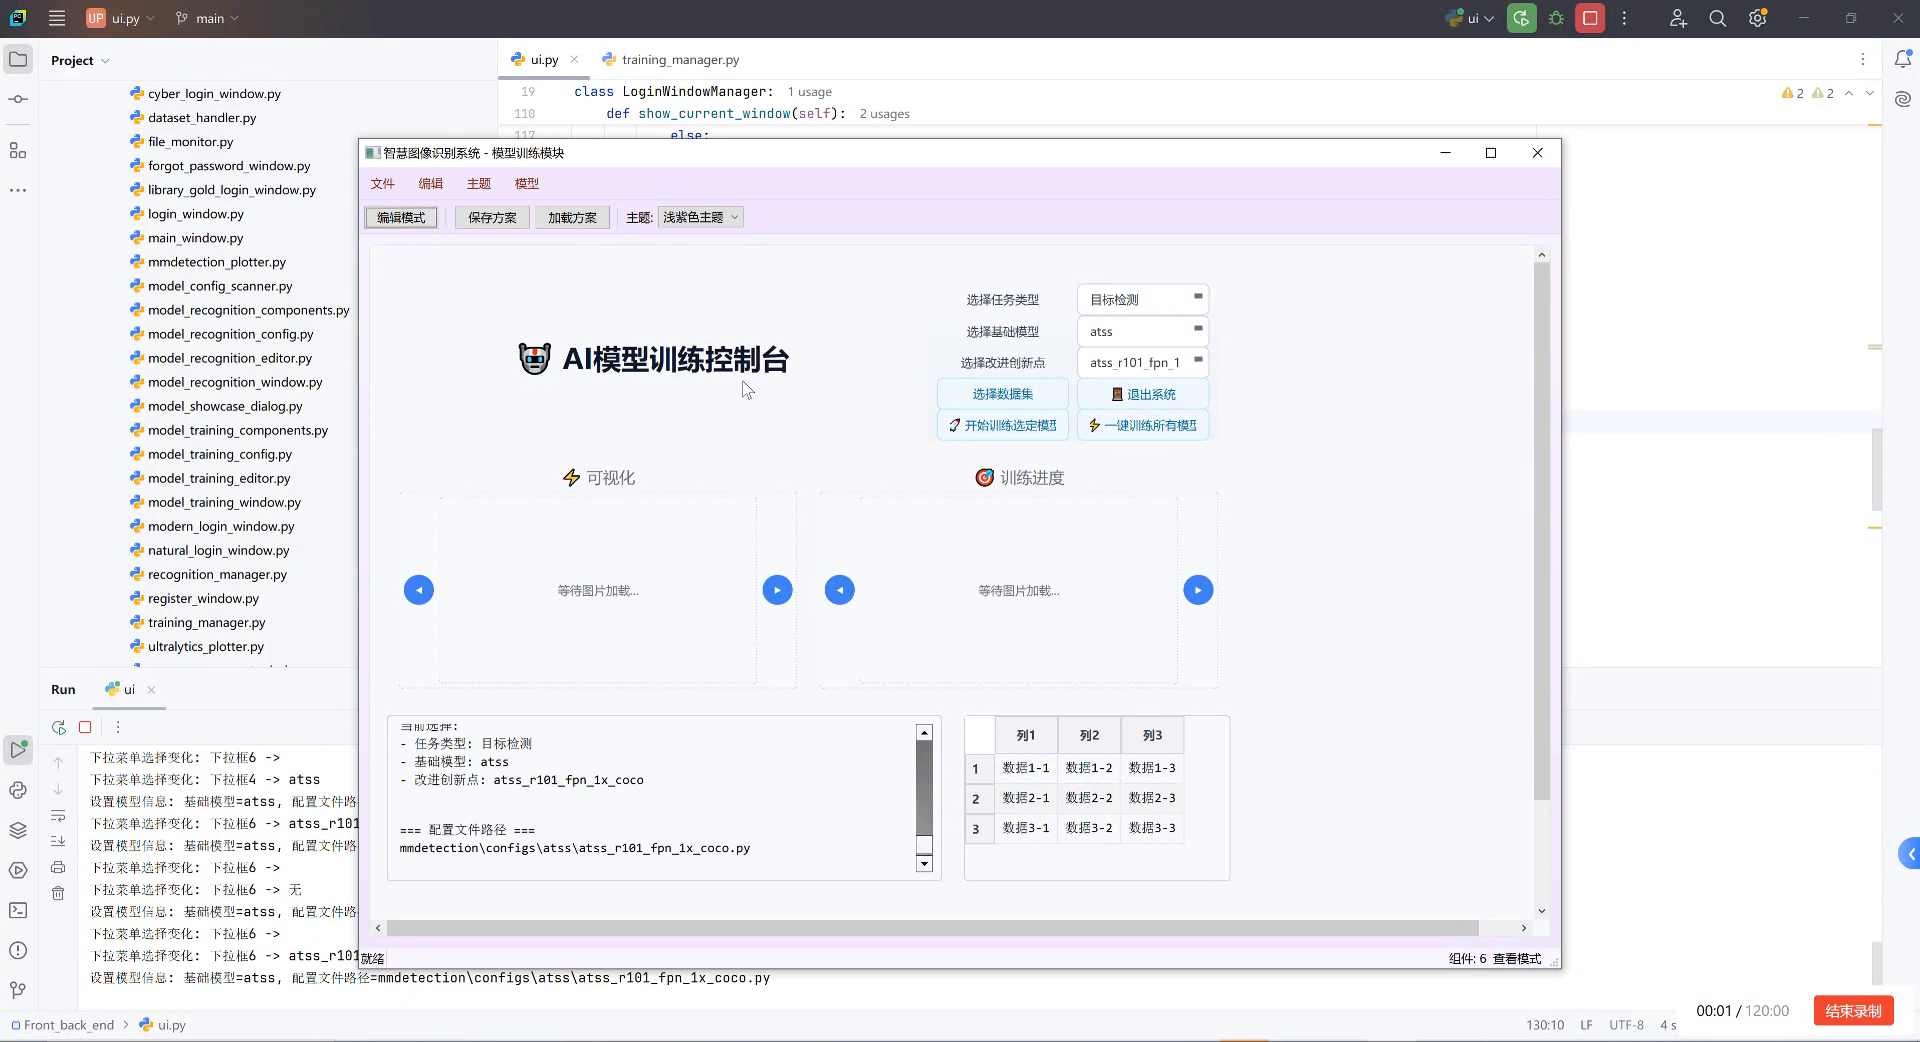Open the Structure tool window icon

coord(18,150)
